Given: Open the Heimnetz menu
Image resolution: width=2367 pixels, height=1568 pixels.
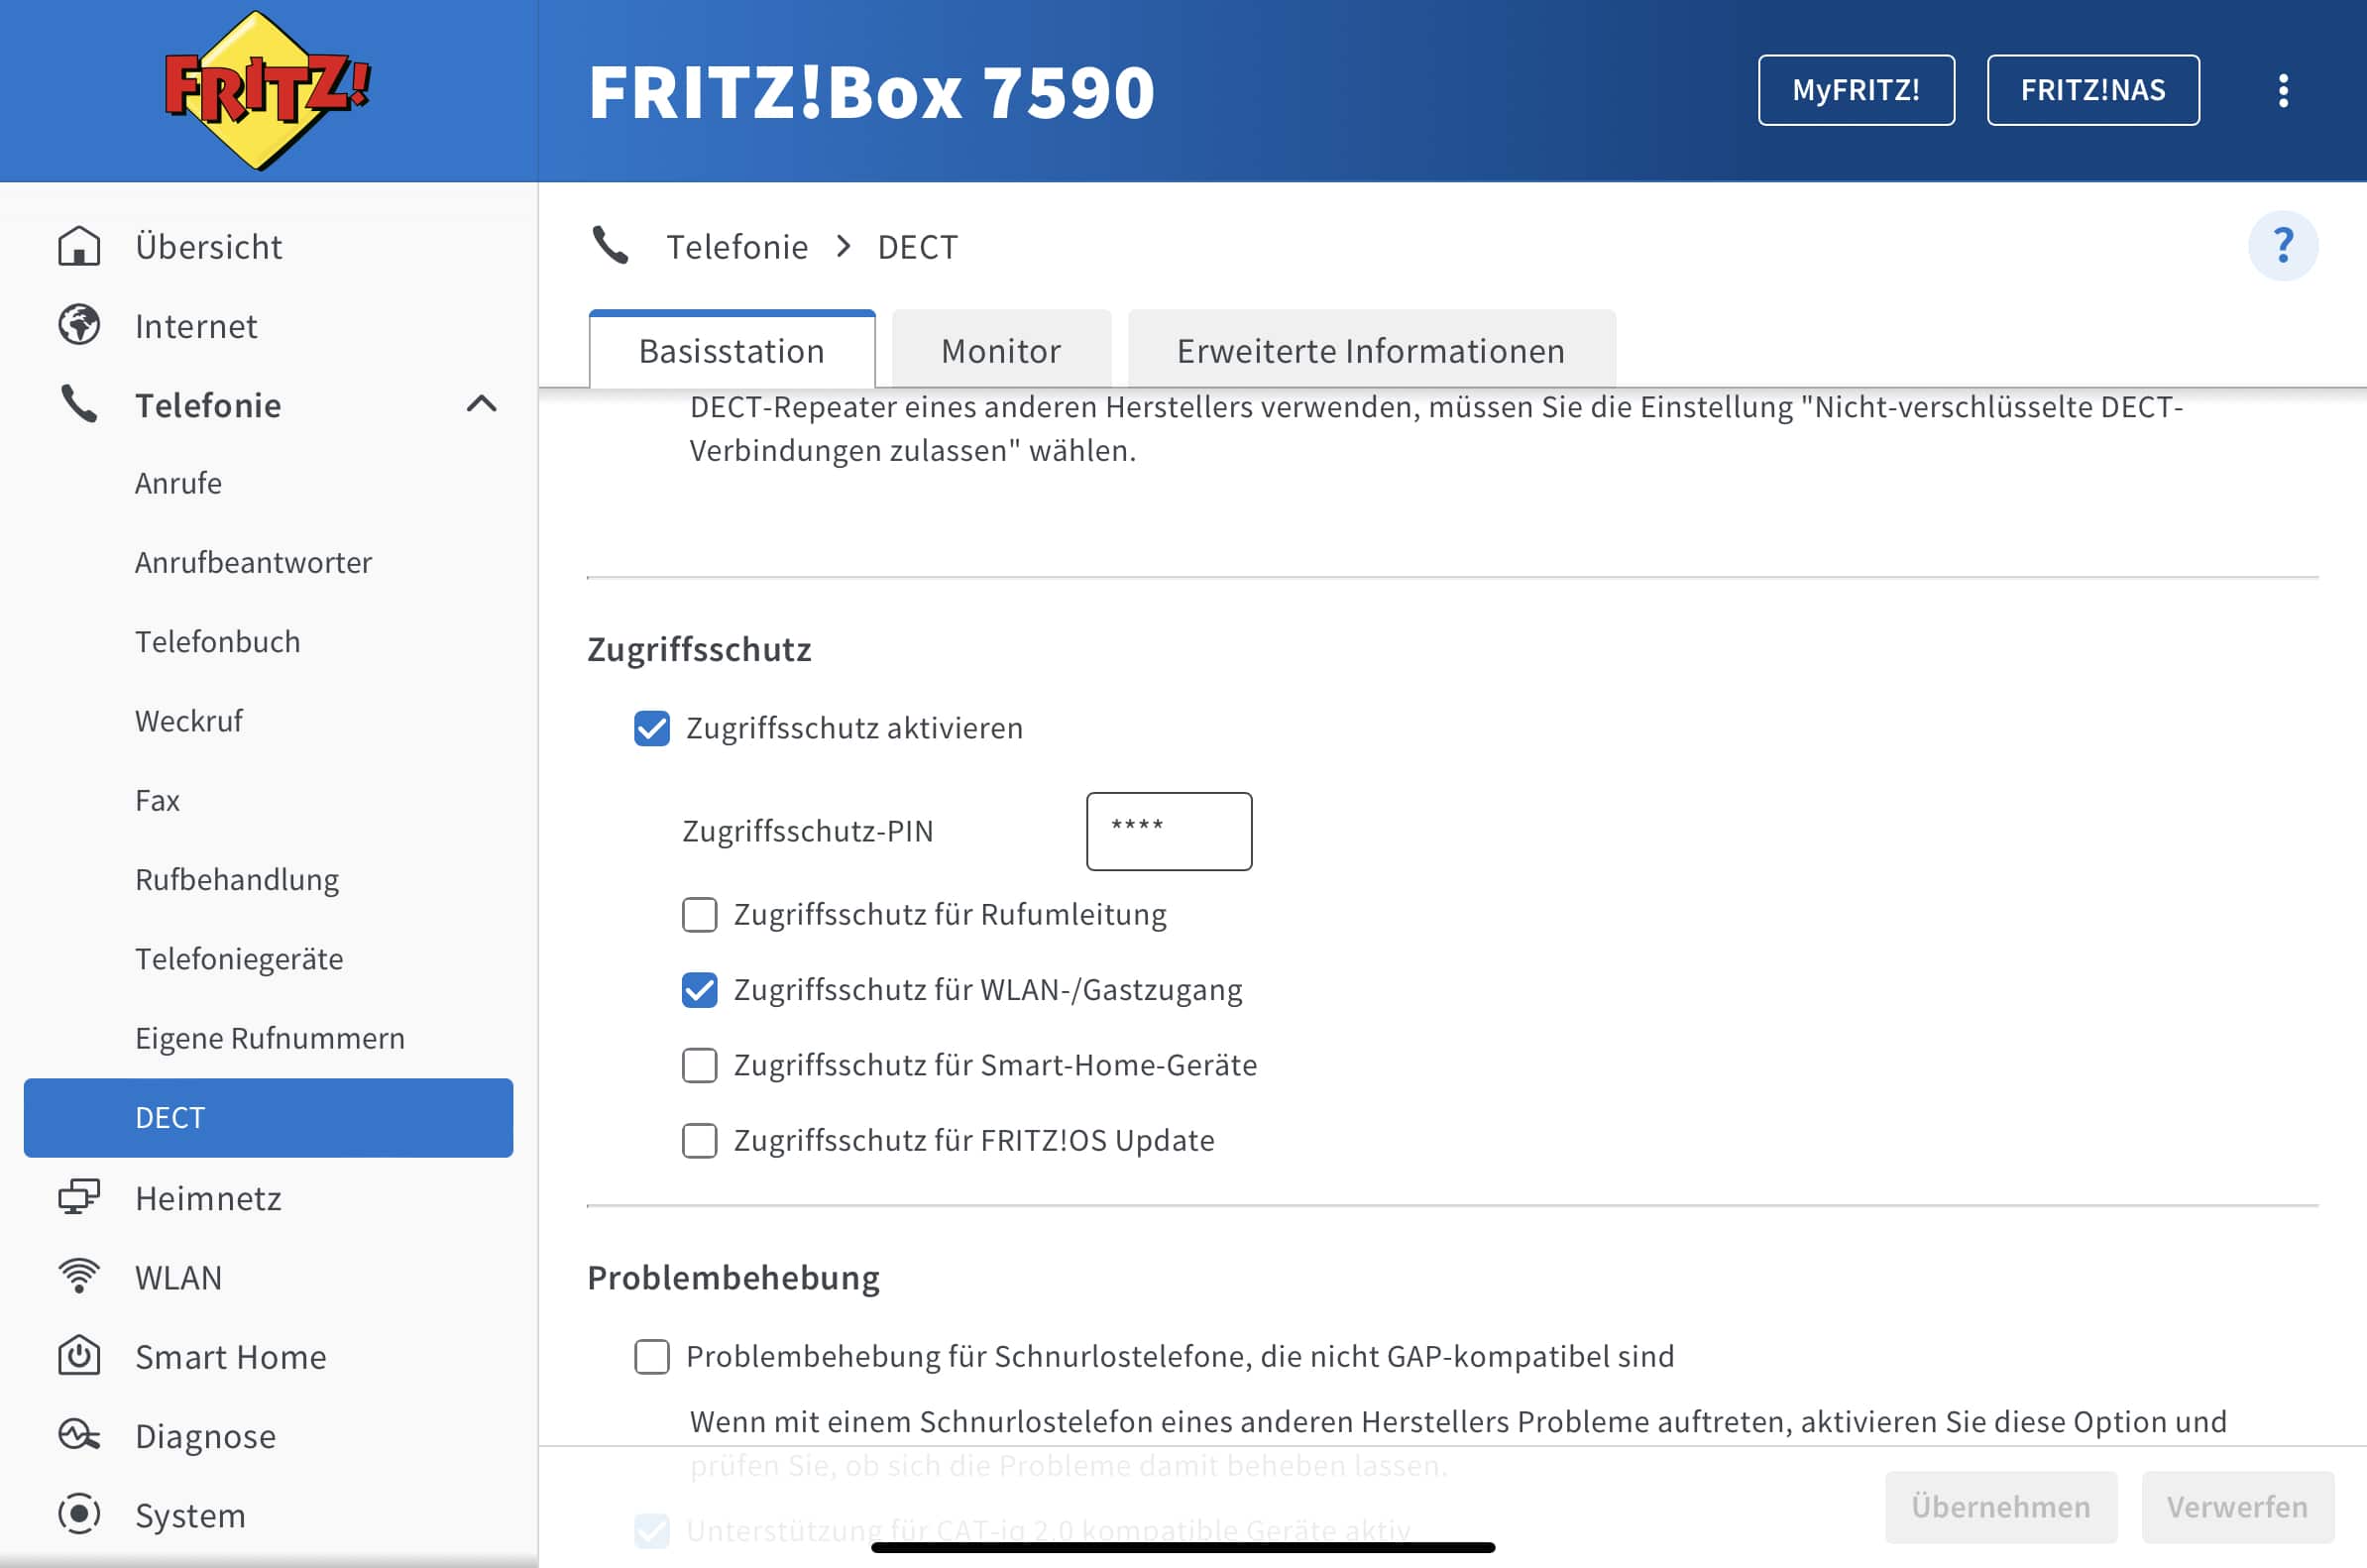Looking at the screenshot, I should 208,1197.
